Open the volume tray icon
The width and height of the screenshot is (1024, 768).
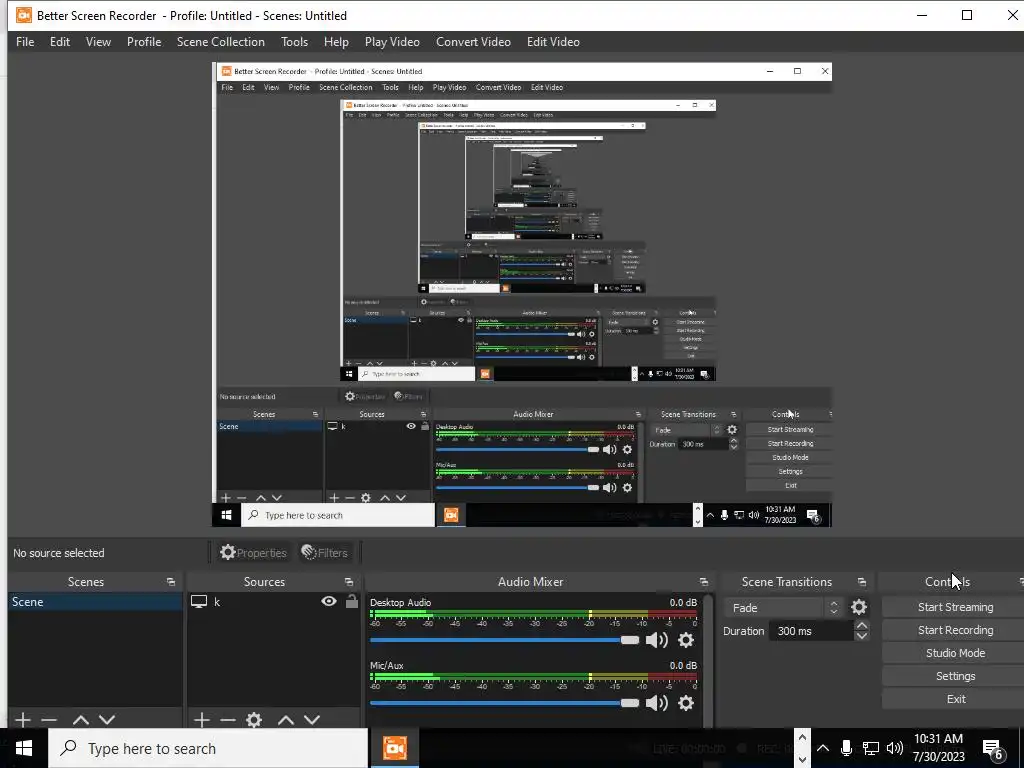pyautogui.click(x=895, y=748)
